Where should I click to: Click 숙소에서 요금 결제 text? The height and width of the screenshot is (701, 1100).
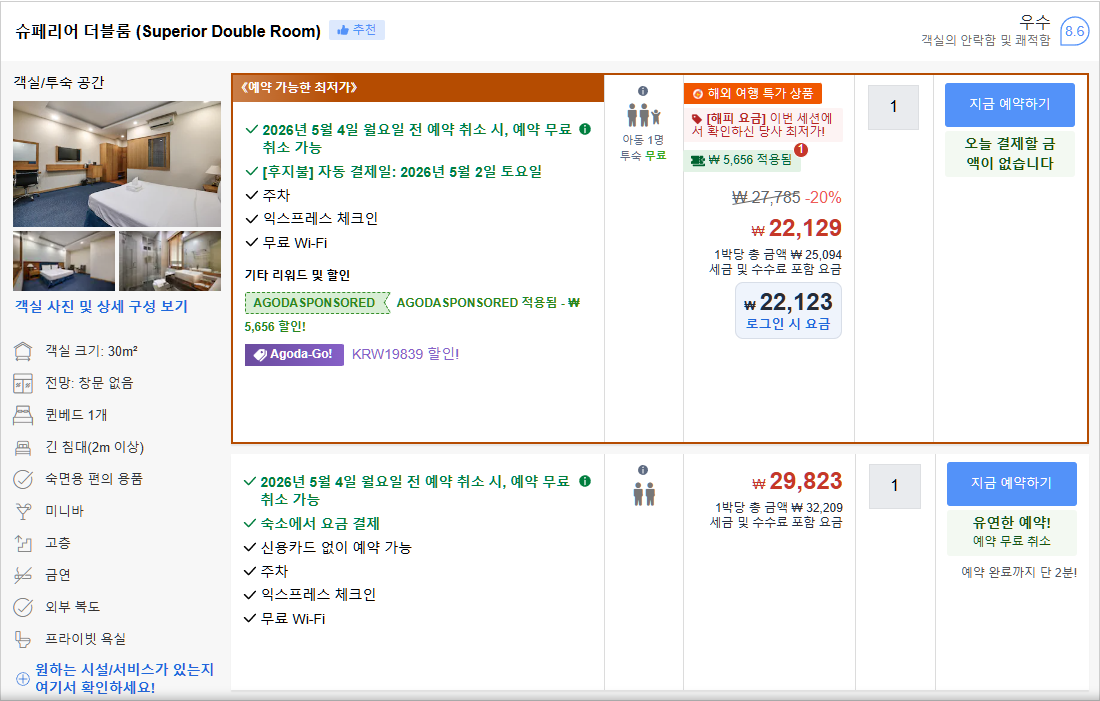coord(320,523)
